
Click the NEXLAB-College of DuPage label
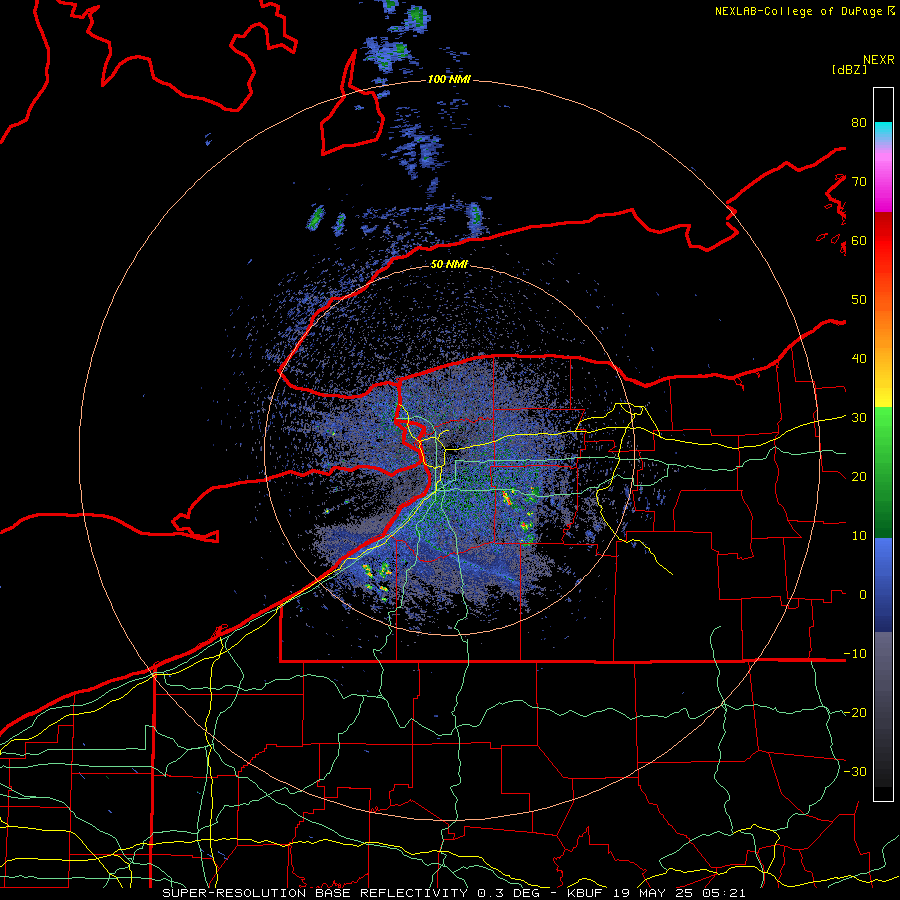[x=798, y=11]
